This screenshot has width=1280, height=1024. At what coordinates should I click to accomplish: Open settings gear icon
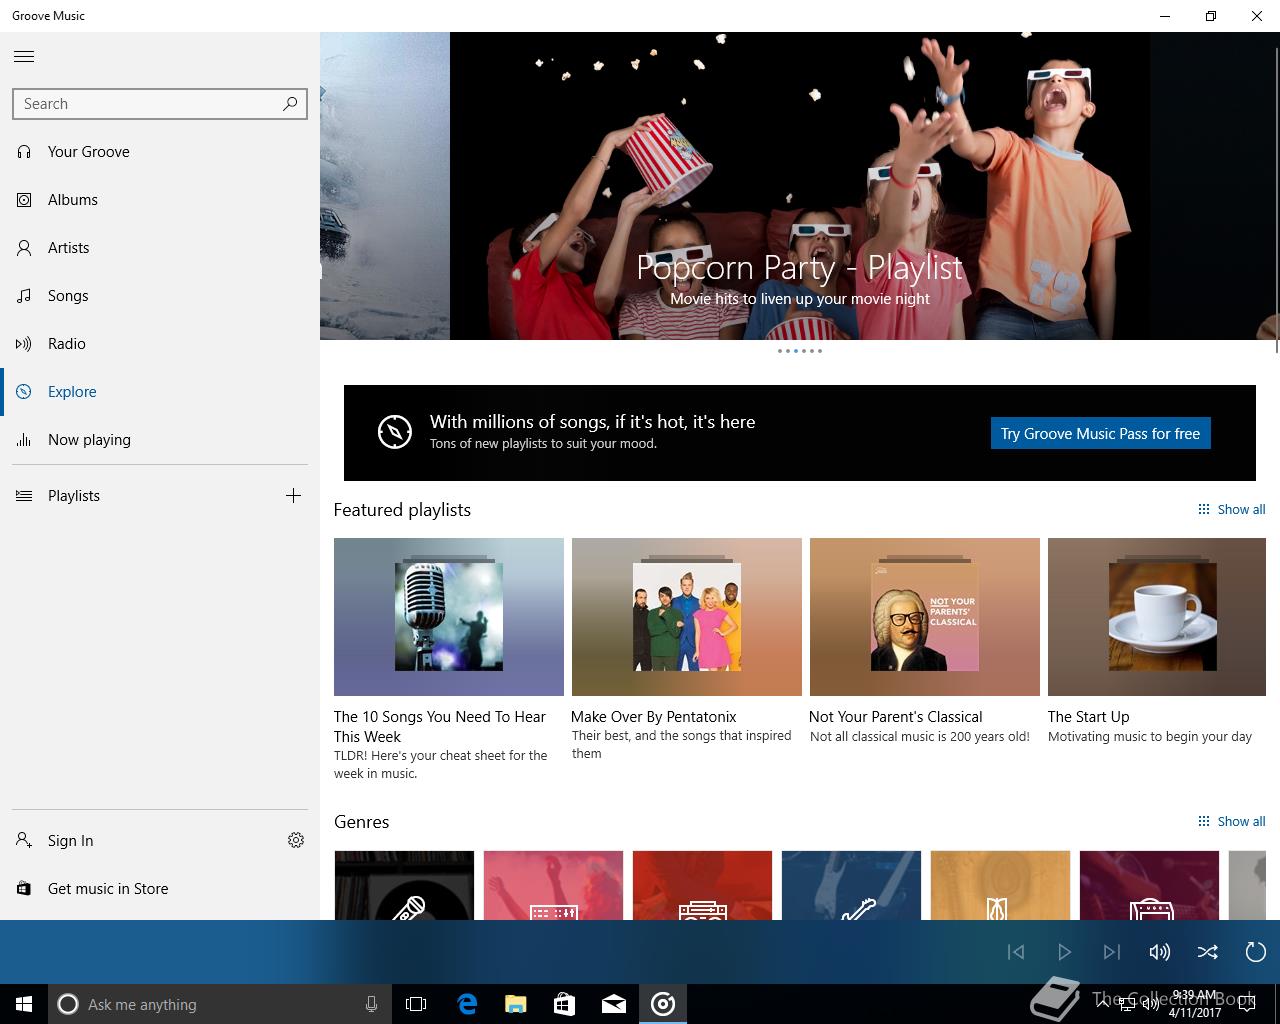coord(296,841)
